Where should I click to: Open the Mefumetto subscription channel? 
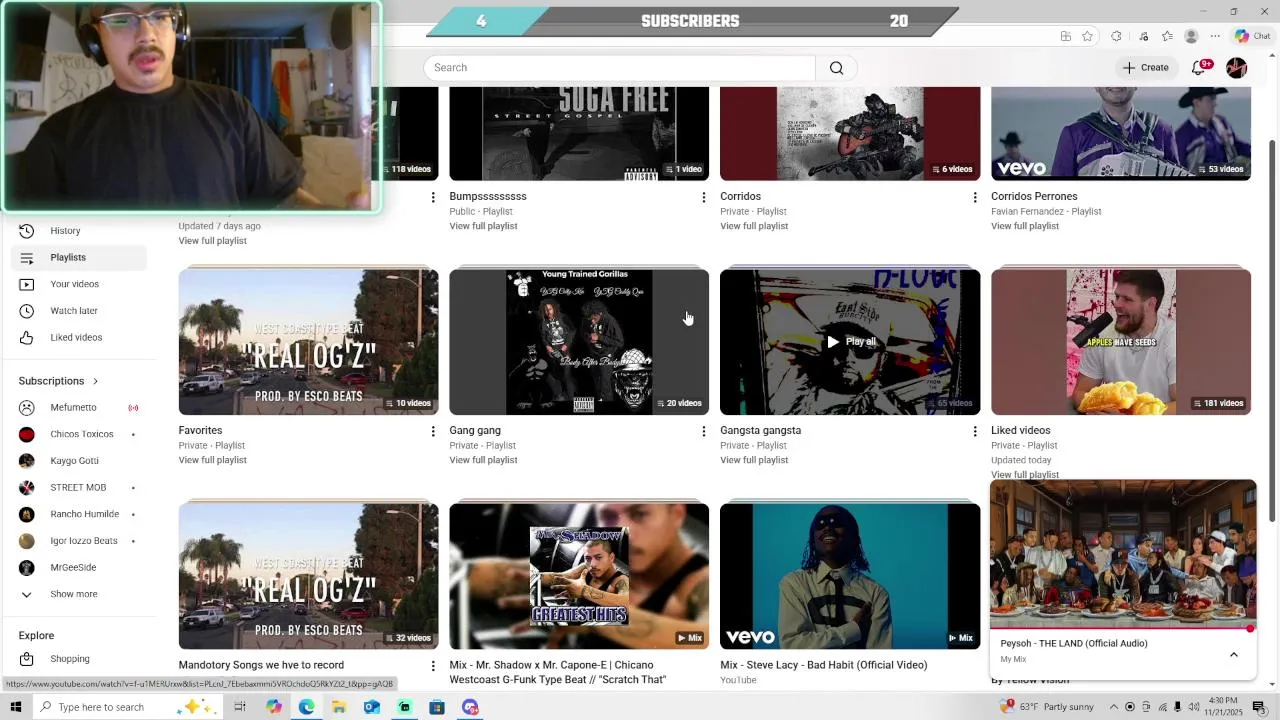click(x=79, y=408)
